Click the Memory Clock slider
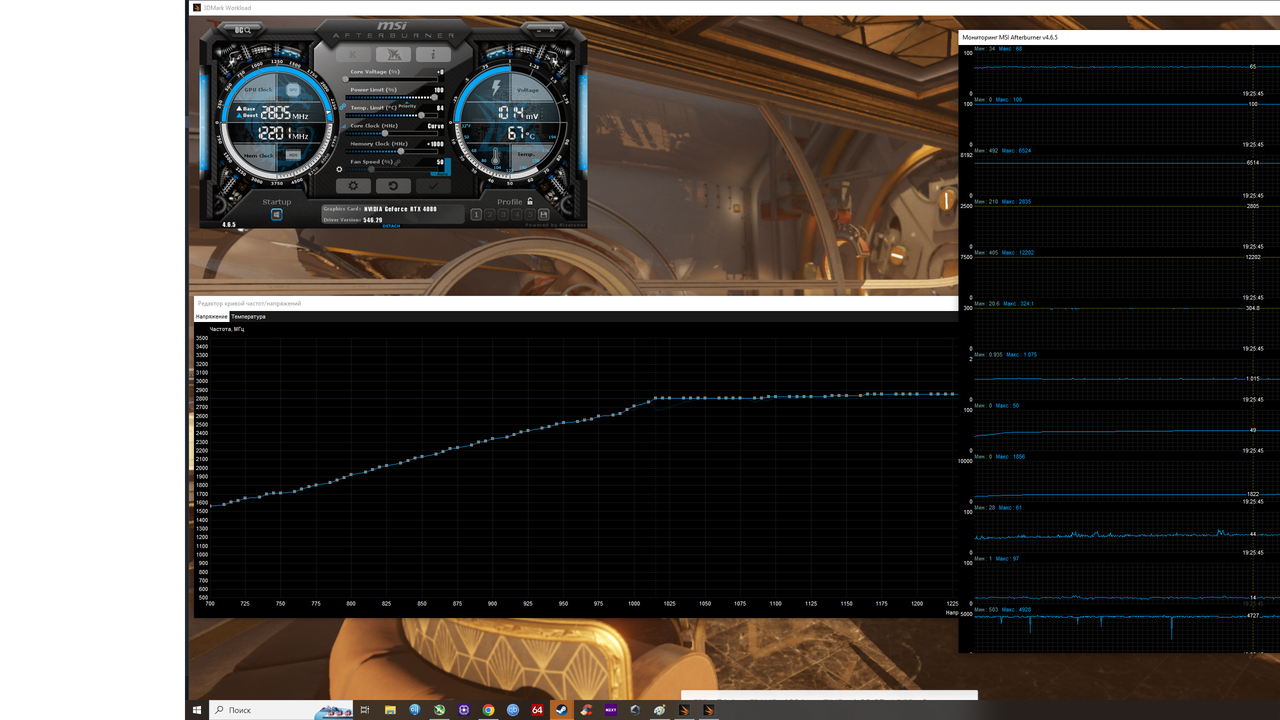1280x720 pixels. tap(392, 151)
